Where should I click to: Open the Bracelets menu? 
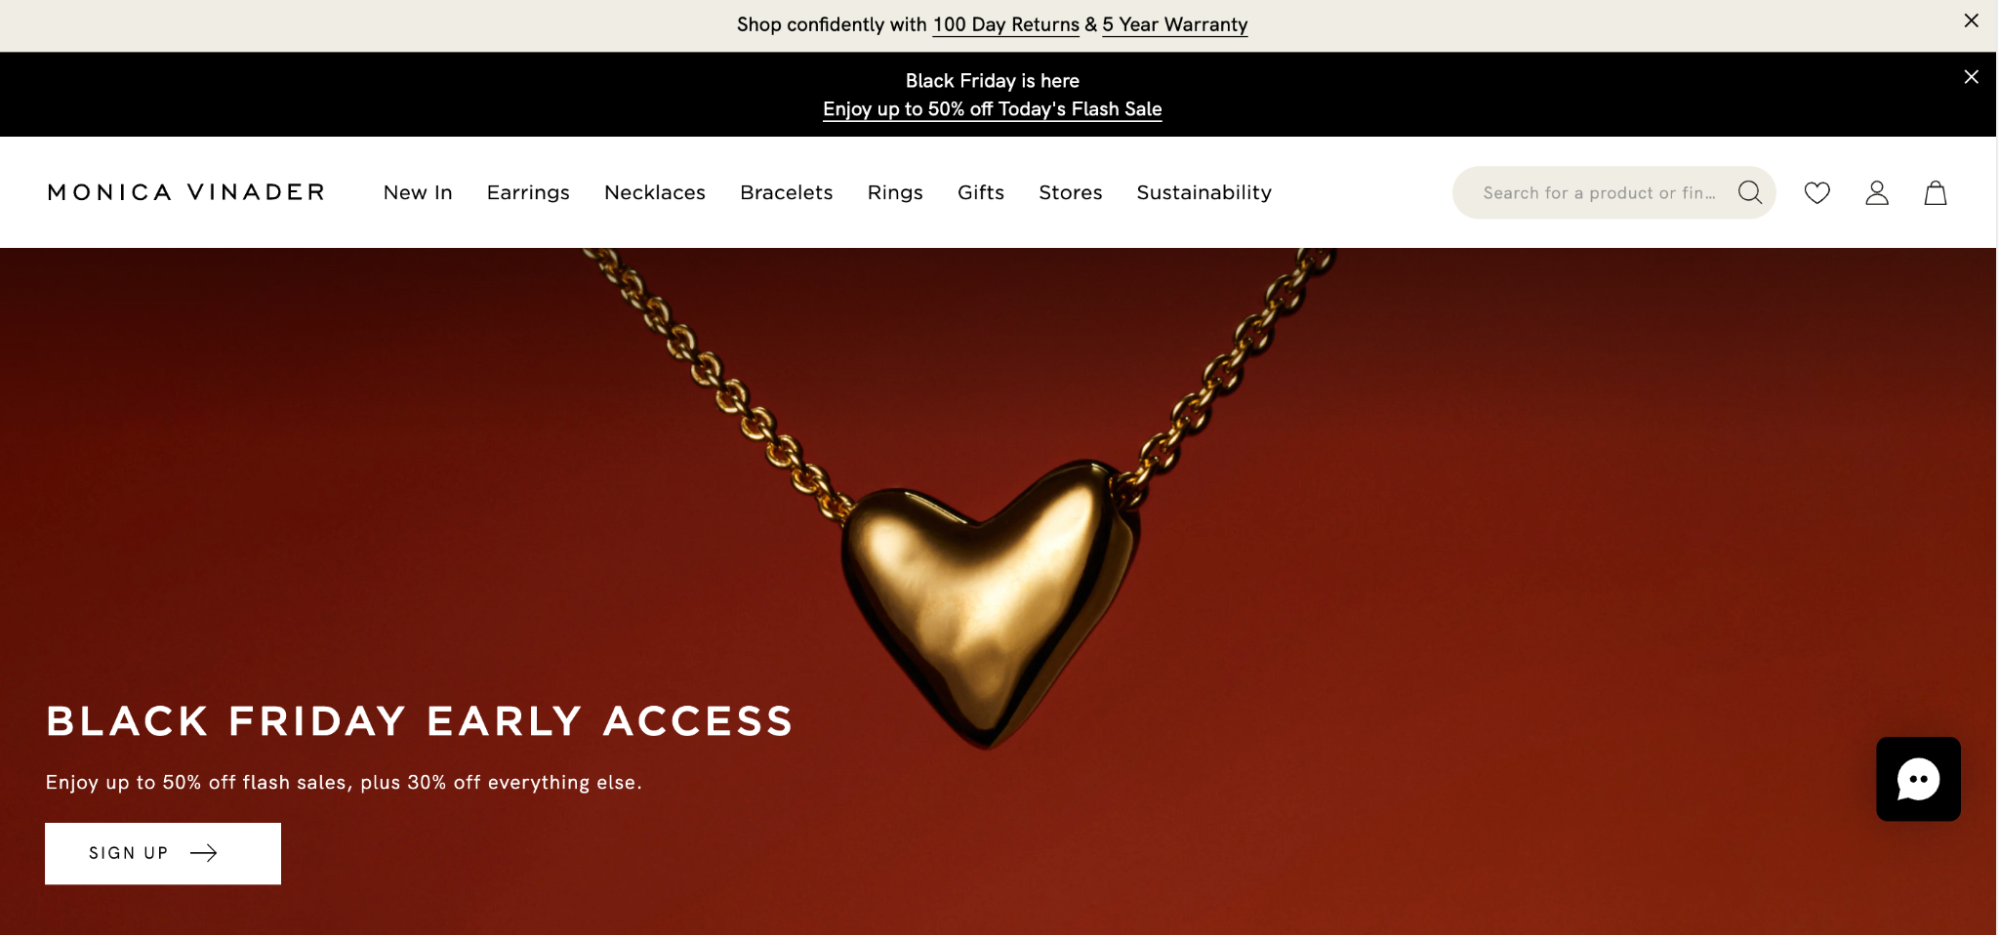786,192
